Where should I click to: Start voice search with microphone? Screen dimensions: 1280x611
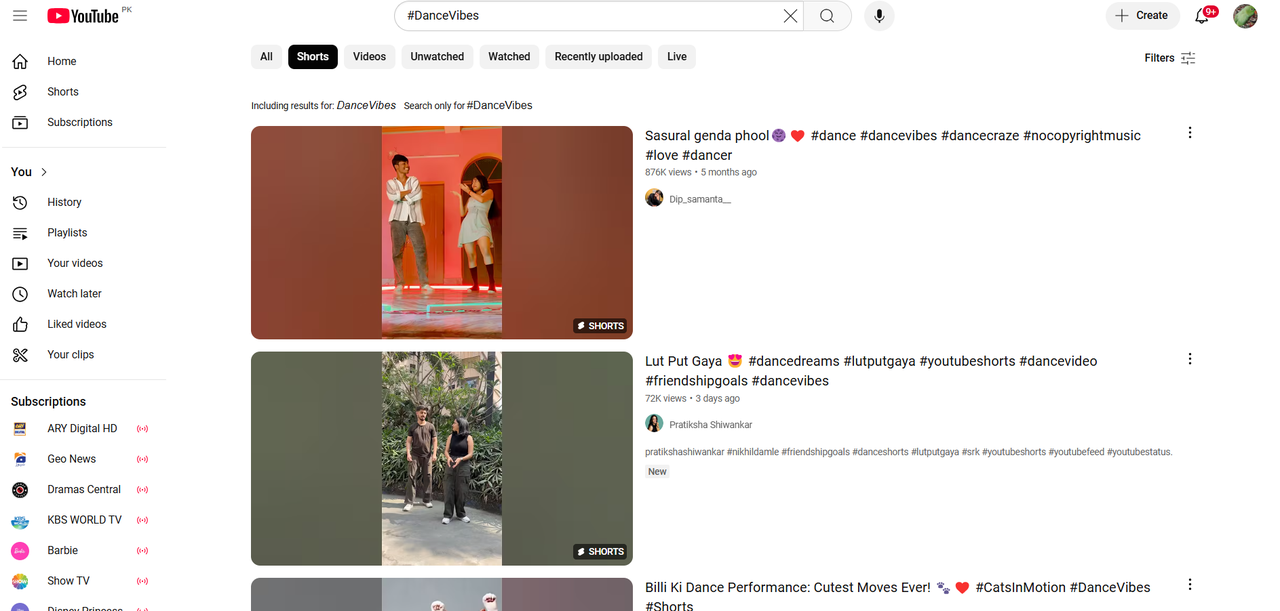tap(879, 16)
